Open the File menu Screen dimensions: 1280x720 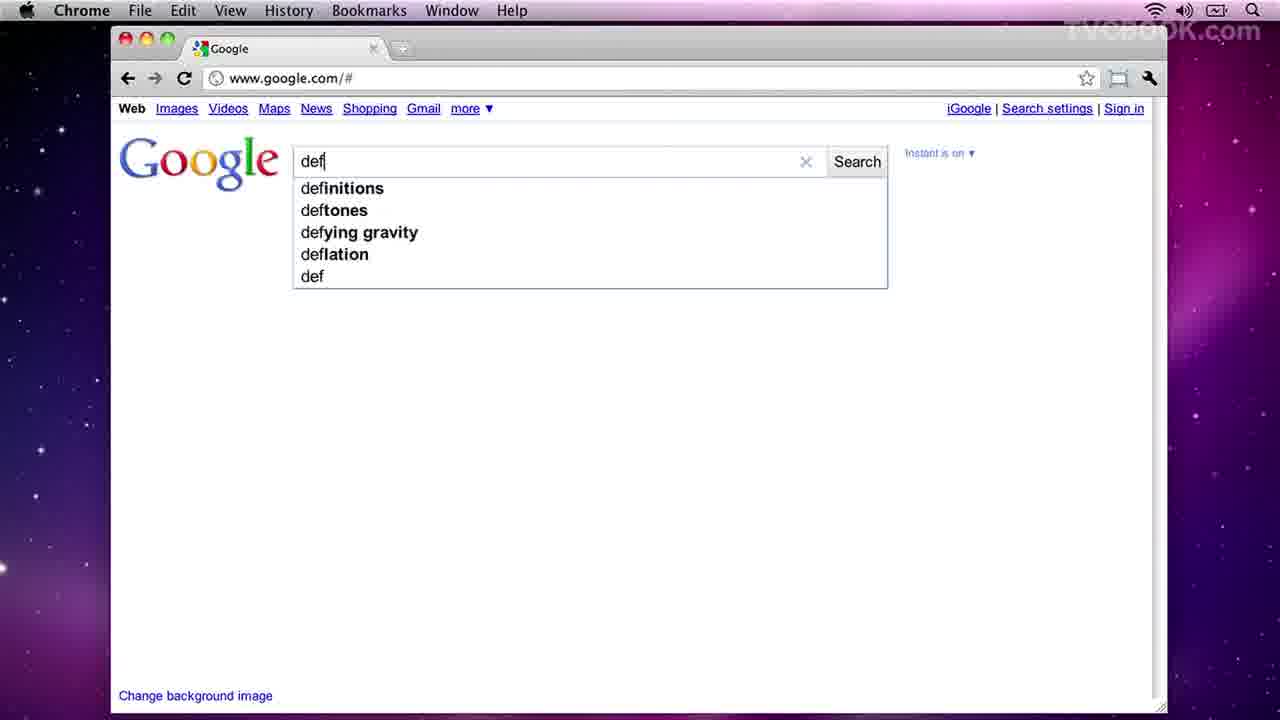click(x=140, y=10)
